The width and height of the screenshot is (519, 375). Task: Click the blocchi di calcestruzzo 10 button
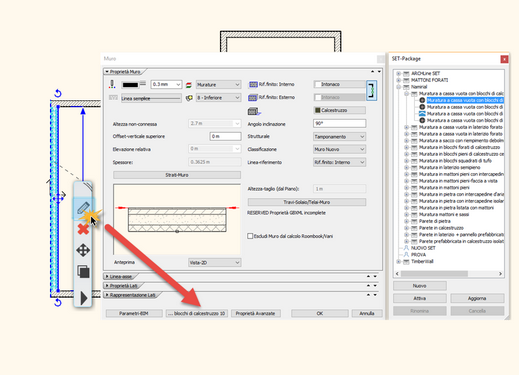[197, 313]
